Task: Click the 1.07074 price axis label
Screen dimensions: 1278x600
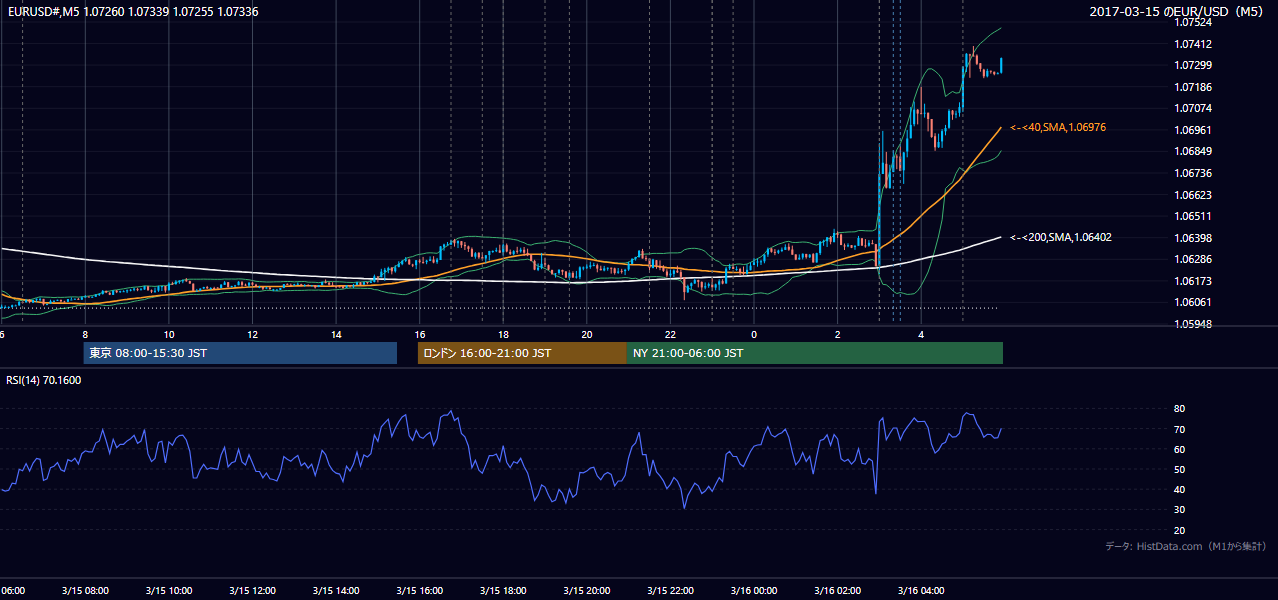Action: [x=1194, y=108]
